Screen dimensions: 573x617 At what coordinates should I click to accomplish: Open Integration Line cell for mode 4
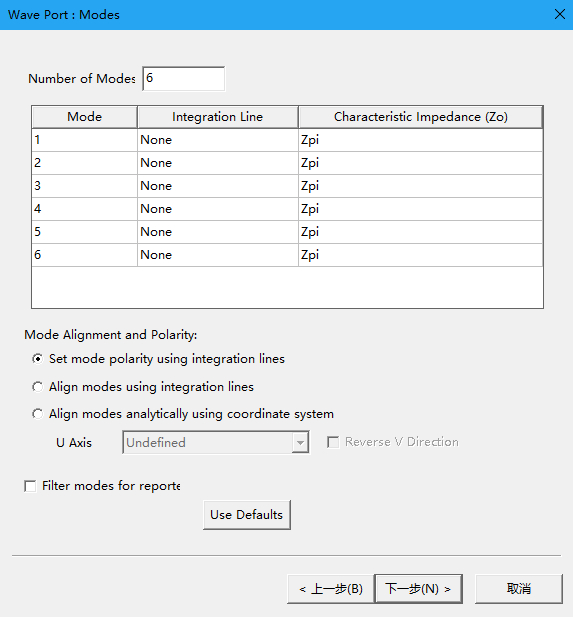(218, 209)
